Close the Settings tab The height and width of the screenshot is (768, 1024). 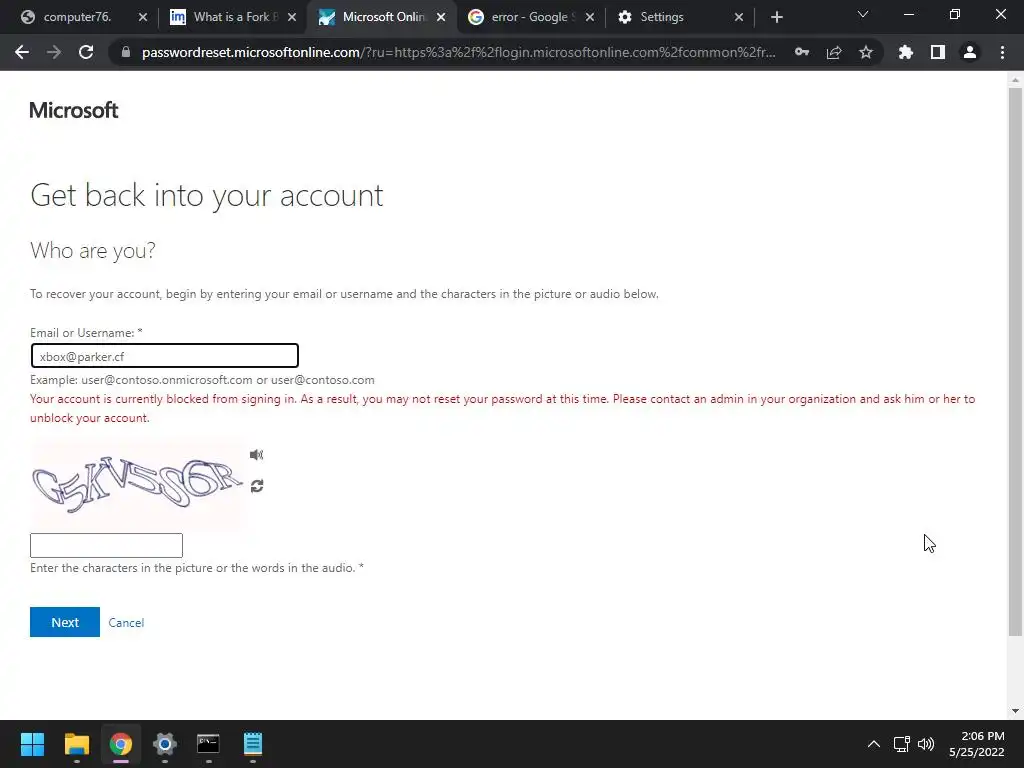pyautogui.click(x=739, y=17)
